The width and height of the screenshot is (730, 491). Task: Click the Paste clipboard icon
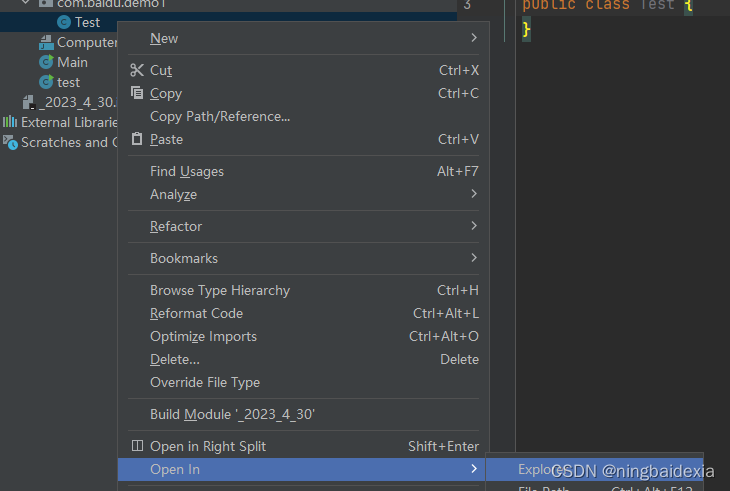click(x=137, y=139)
